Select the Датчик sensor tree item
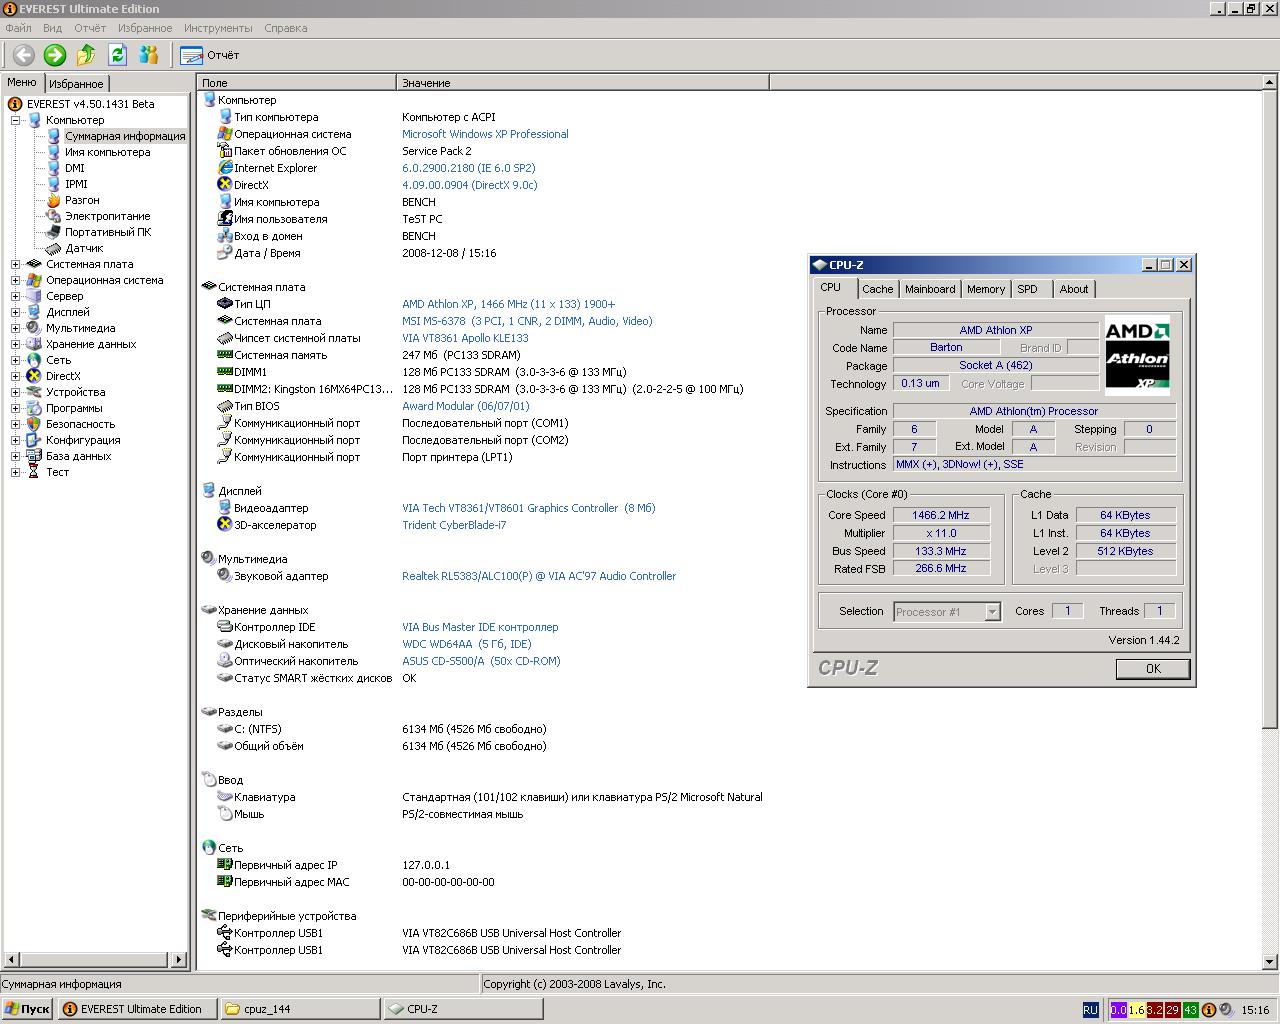 (84, 248)
